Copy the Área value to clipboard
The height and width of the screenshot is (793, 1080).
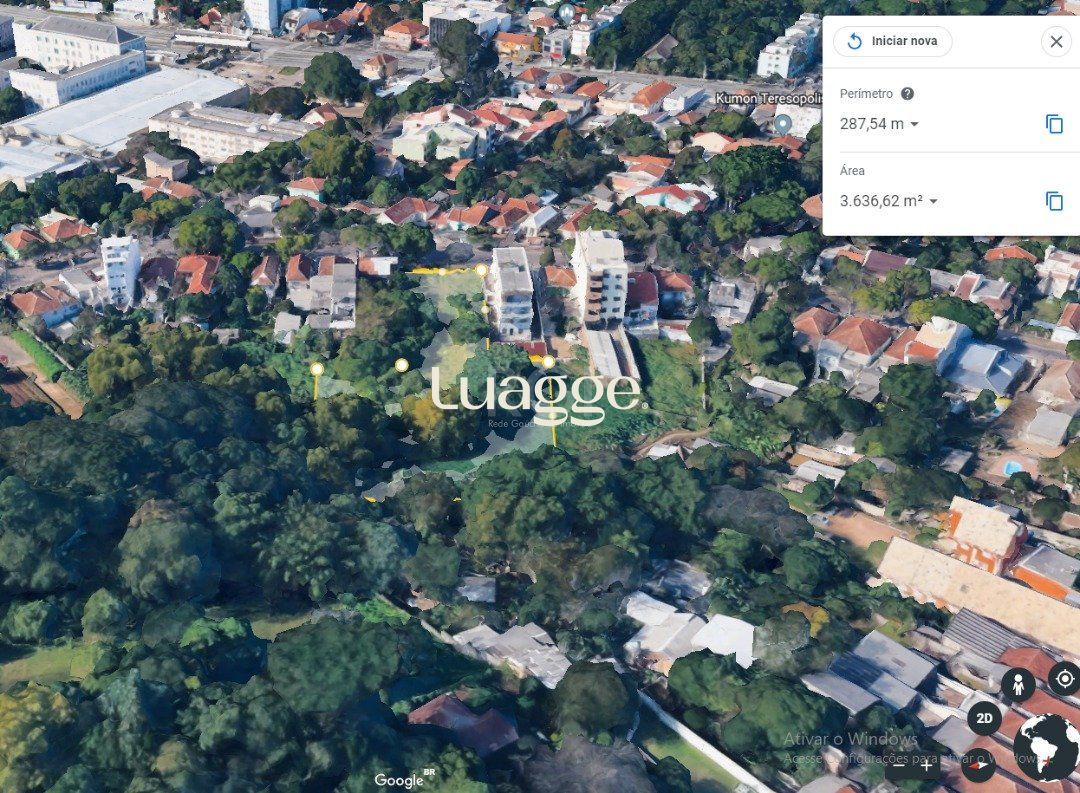[1055, 201]
